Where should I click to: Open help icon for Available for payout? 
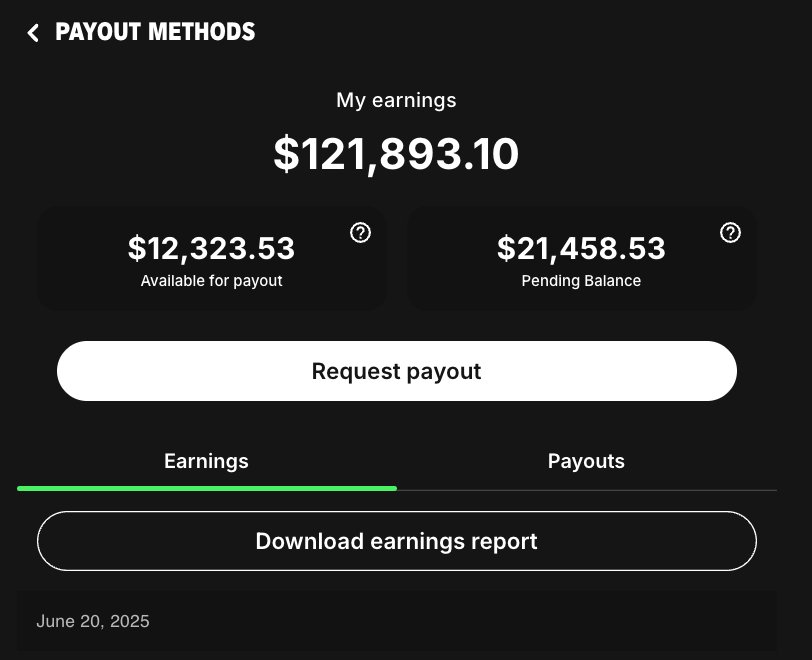361,233
